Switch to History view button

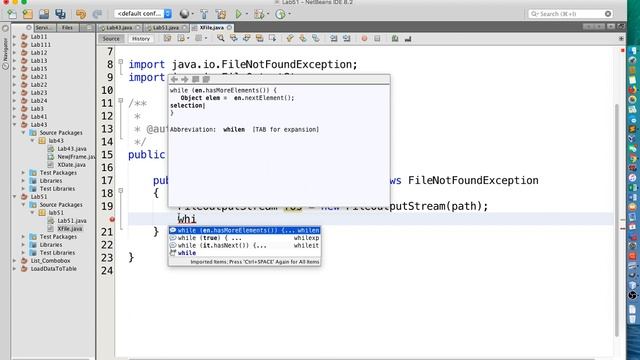(141, 38)
